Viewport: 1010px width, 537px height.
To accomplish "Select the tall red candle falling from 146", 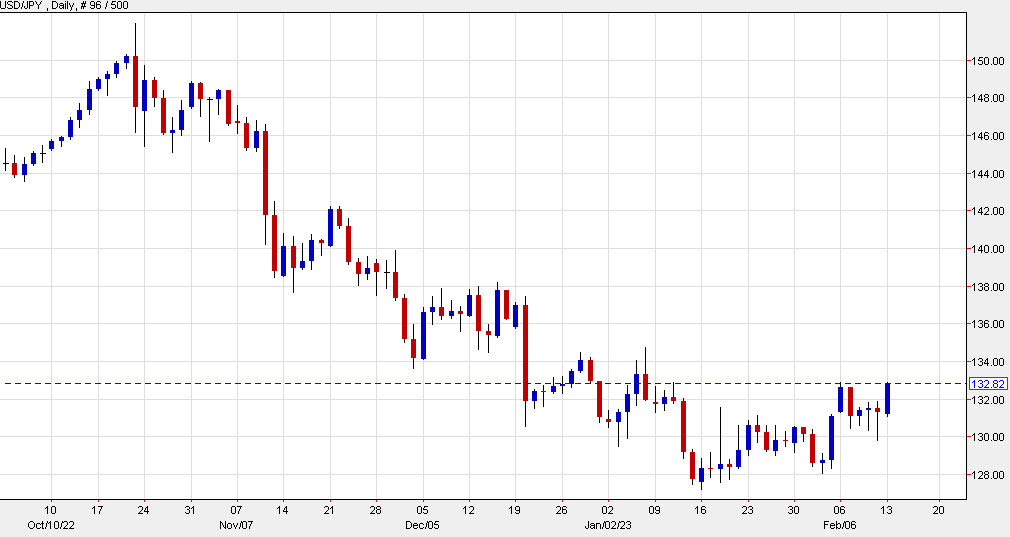I will 265,173.
